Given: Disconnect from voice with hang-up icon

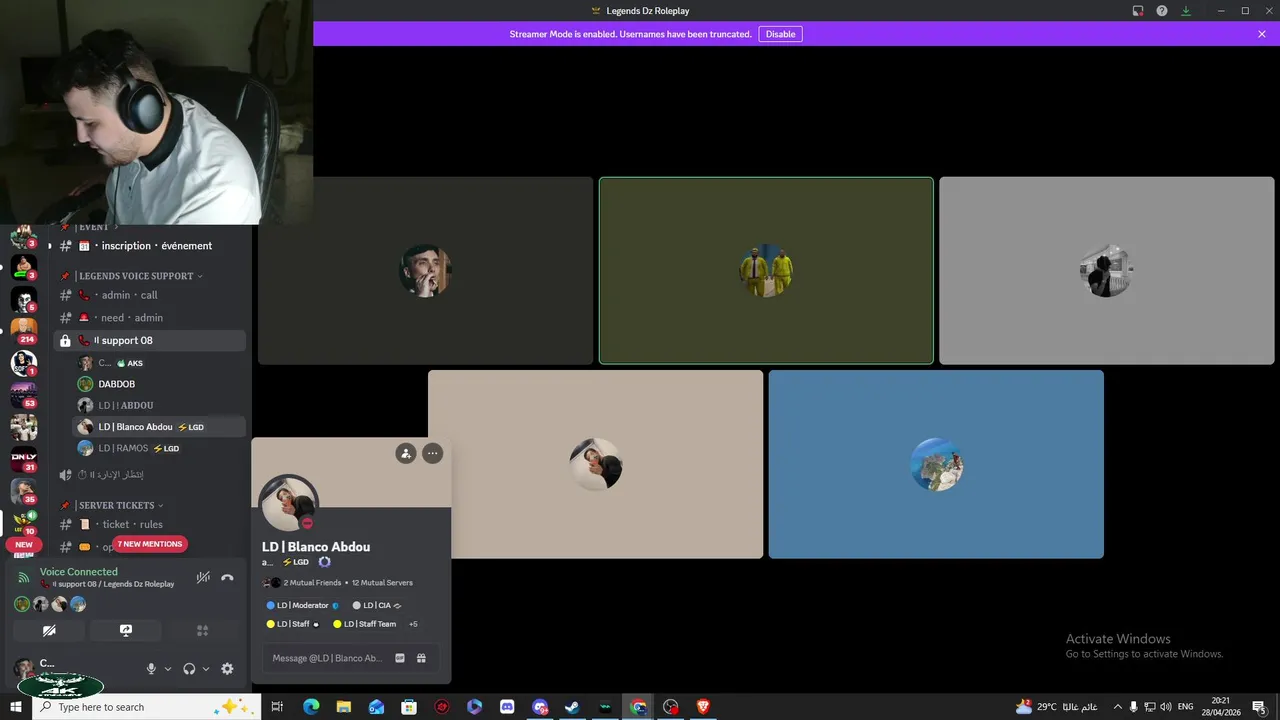Looking at the screenshot, I should (227, 577).
